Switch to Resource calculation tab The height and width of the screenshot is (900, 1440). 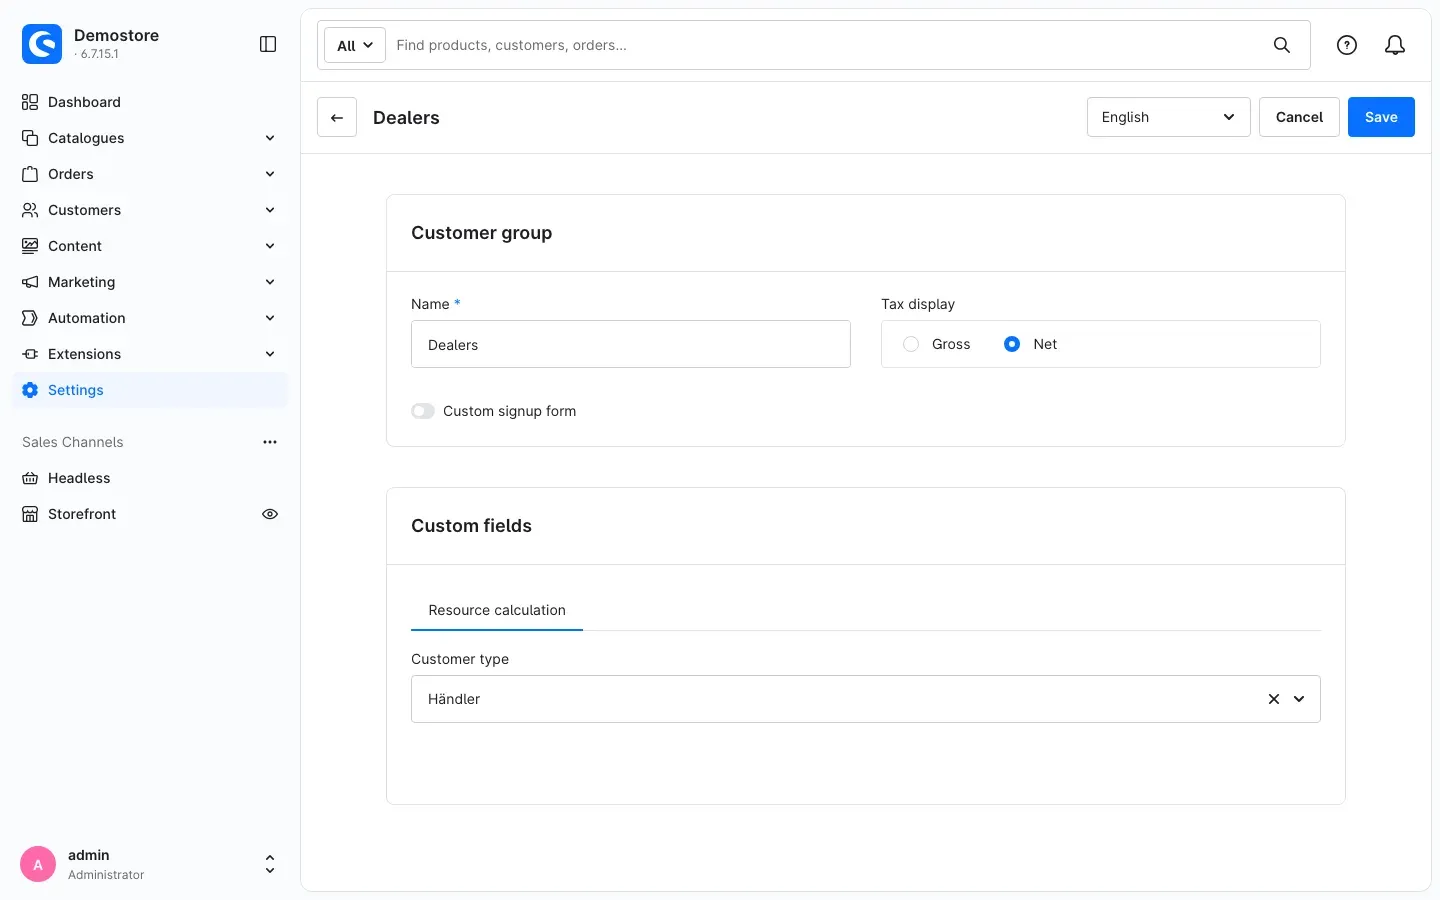(x=497, y=610)
